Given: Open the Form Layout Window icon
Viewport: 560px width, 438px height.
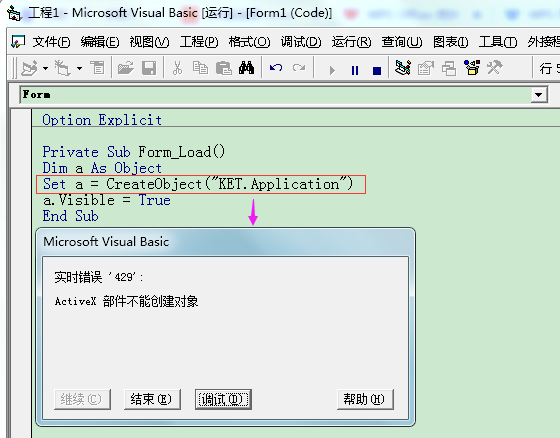Looking at the screenshot, I should click(449, 68).
